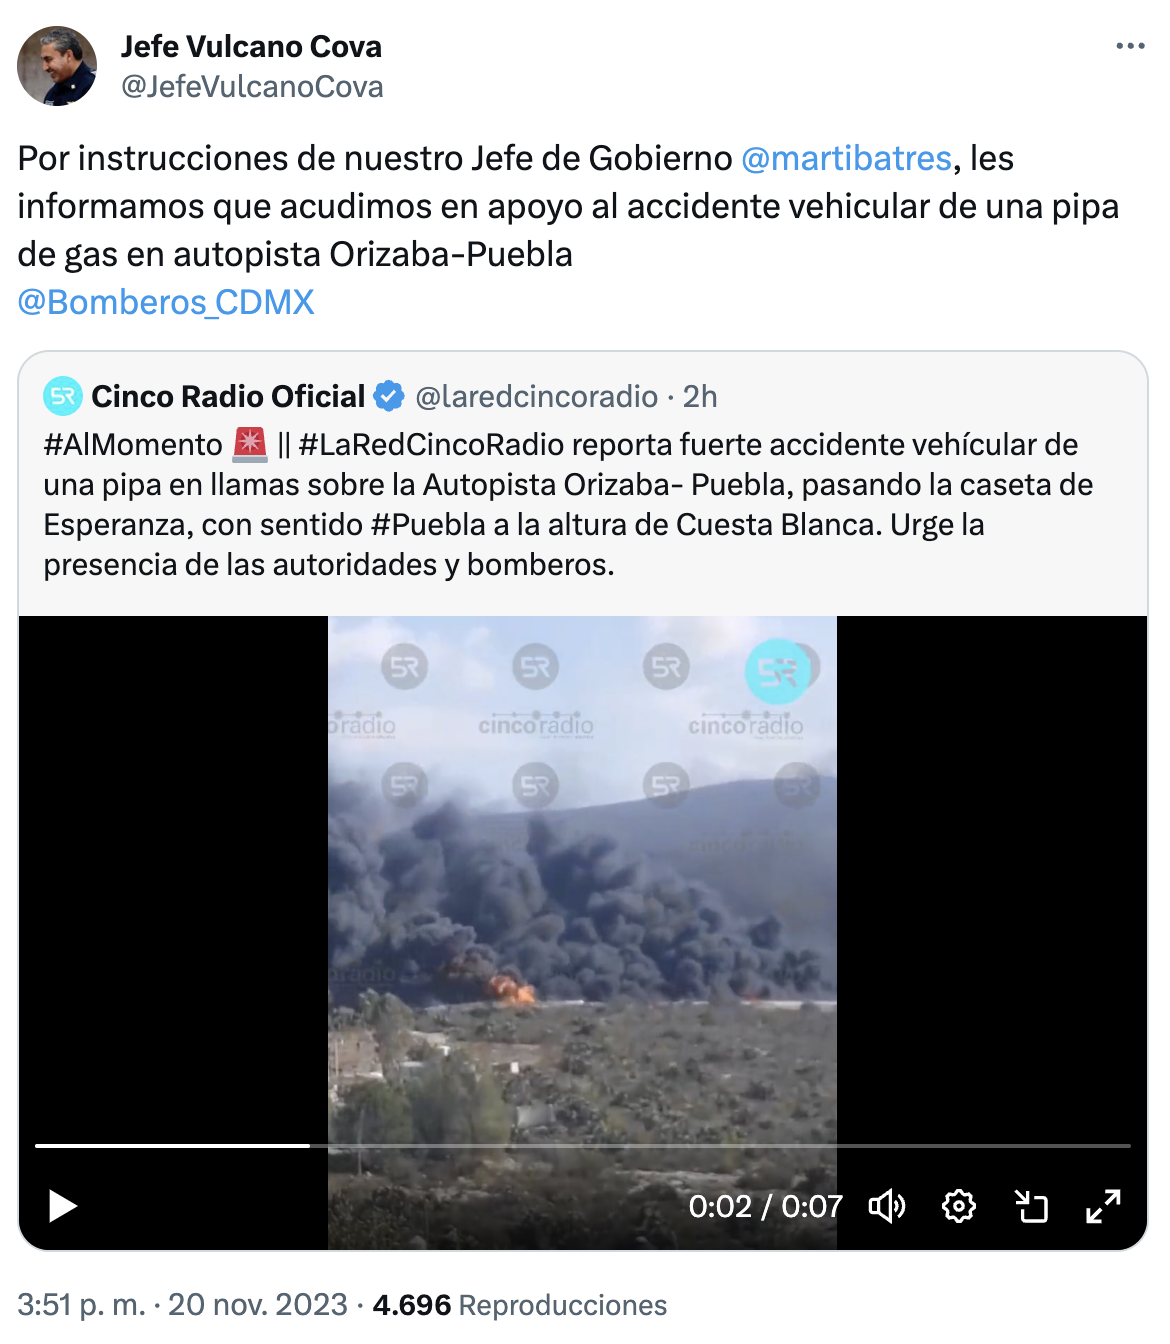
Task: Open Jefe Vulcano Cova display name
Action: point(251,46)
